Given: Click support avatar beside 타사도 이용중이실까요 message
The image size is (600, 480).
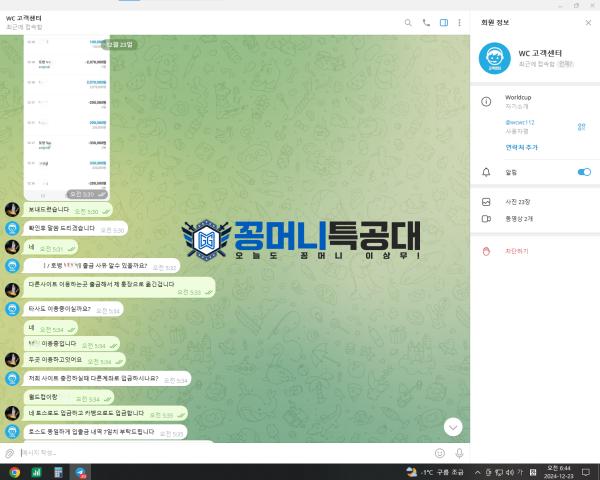Looking at the screenshot, I should 12,309.
